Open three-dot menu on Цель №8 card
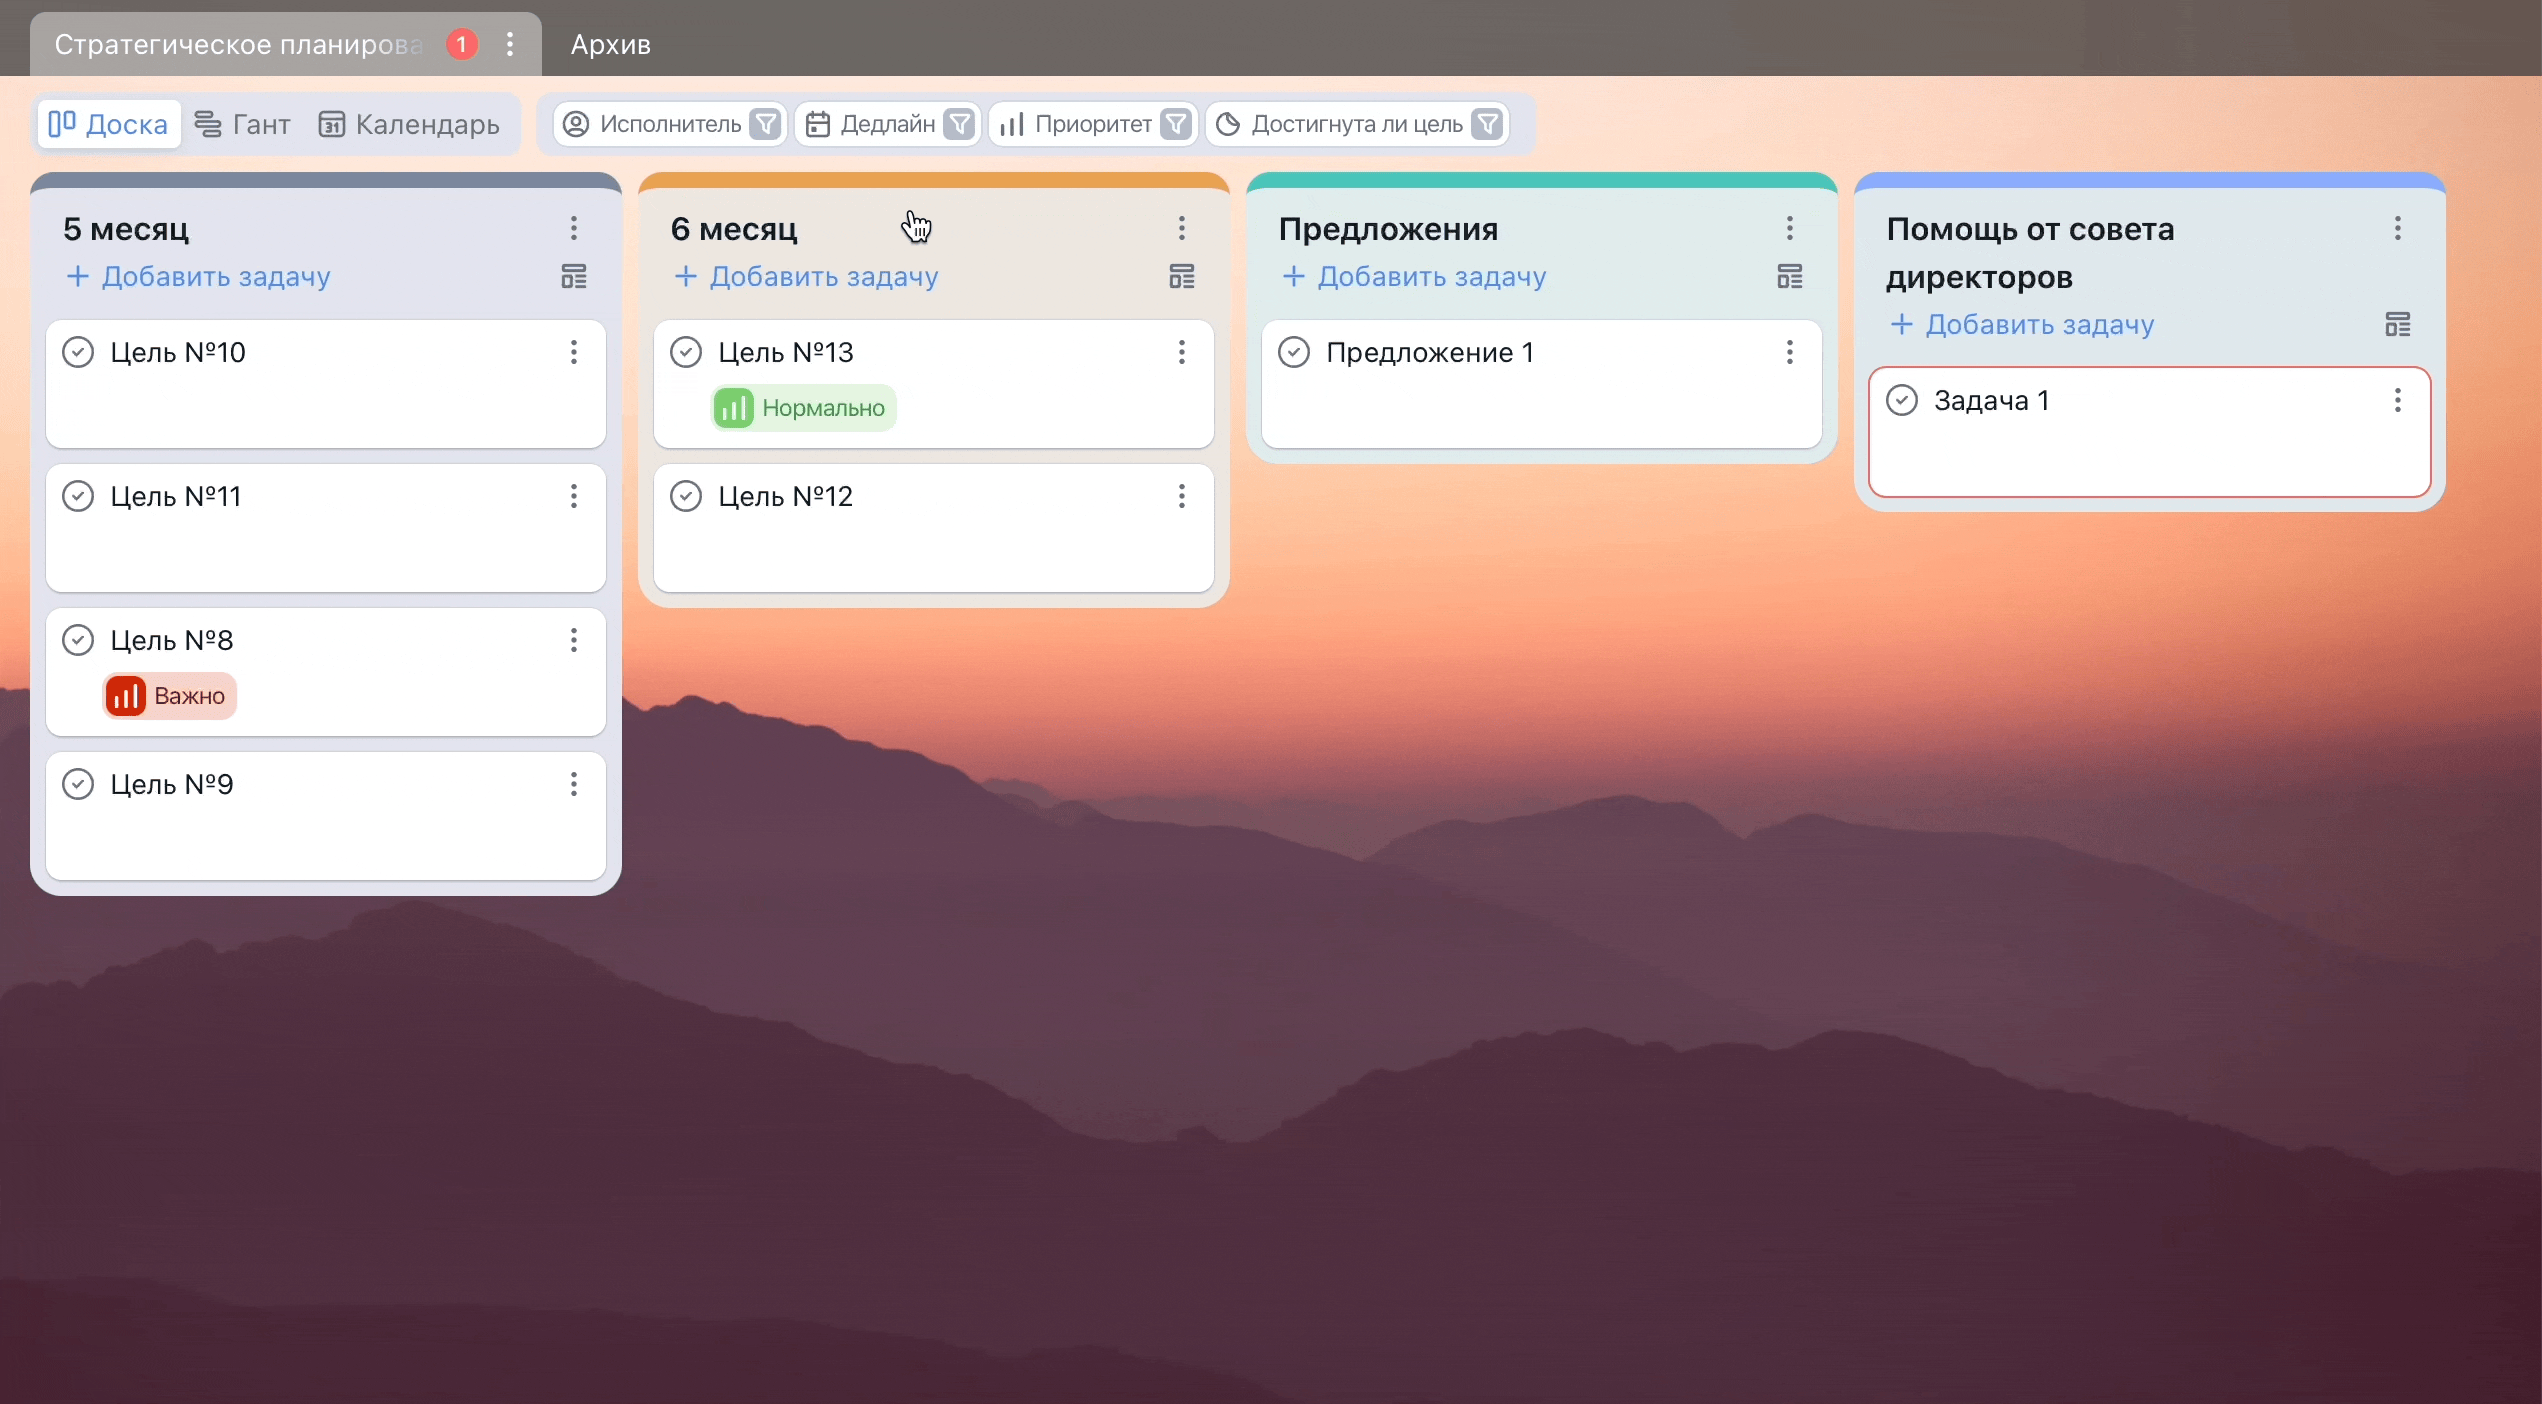Viewport: 2542px width, 1404px height. (574, 640)
